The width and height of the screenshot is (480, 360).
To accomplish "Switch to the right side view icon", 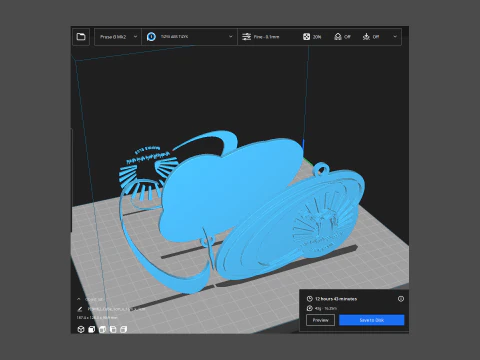I will pyautogui.click(x=124, y=329).
